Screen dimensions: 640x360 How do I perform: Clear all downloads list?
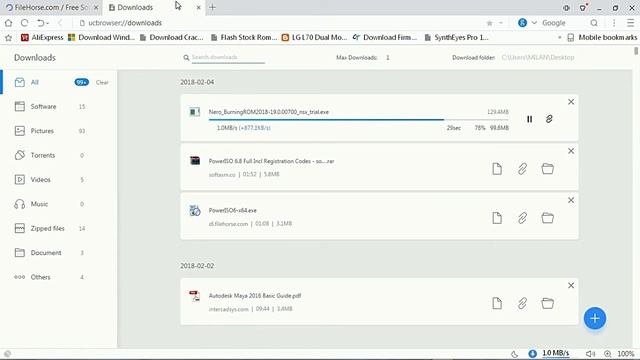(x=102, y=82)
